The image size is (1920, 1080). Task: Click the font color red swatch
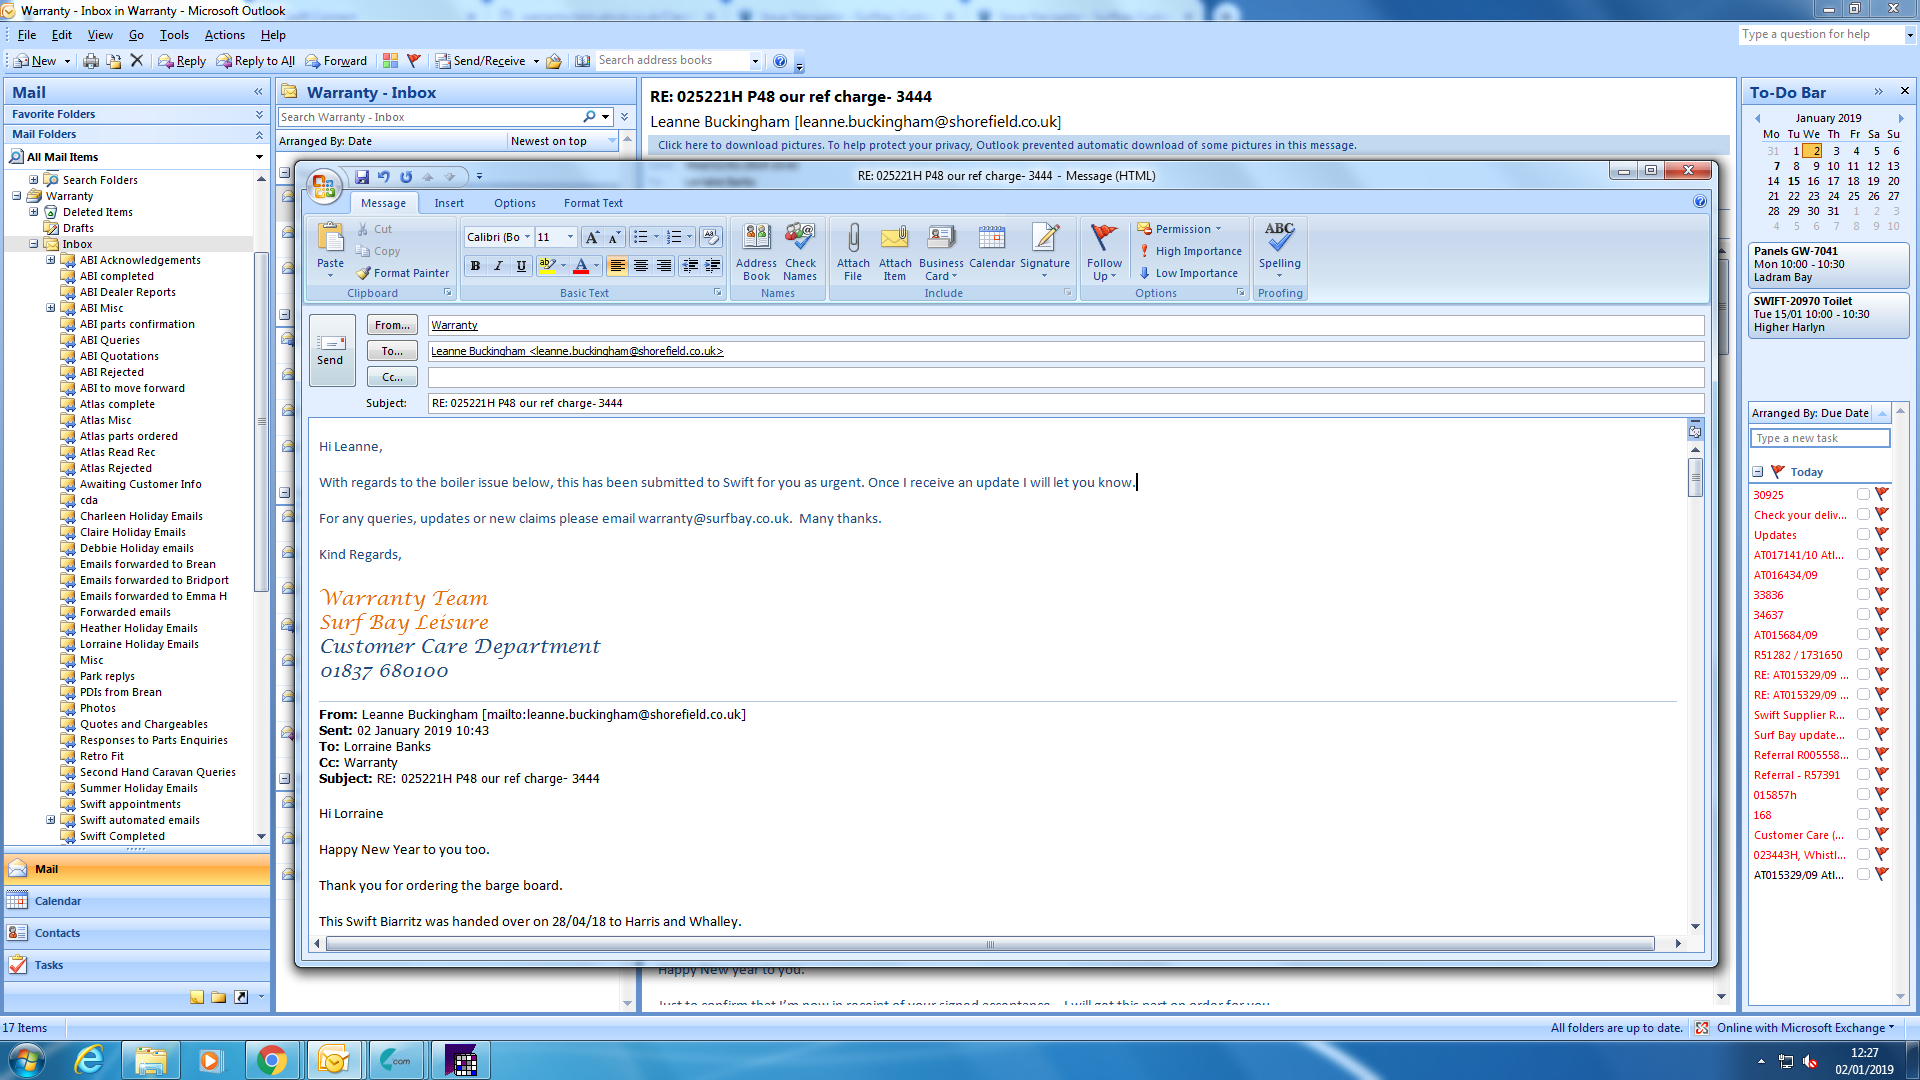point(581,266)
